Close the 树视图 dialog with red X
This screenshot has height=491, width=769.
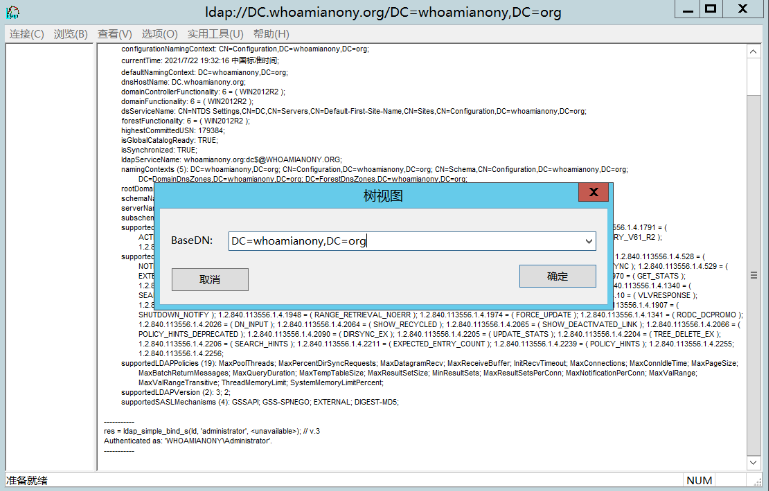click(593, 192)
